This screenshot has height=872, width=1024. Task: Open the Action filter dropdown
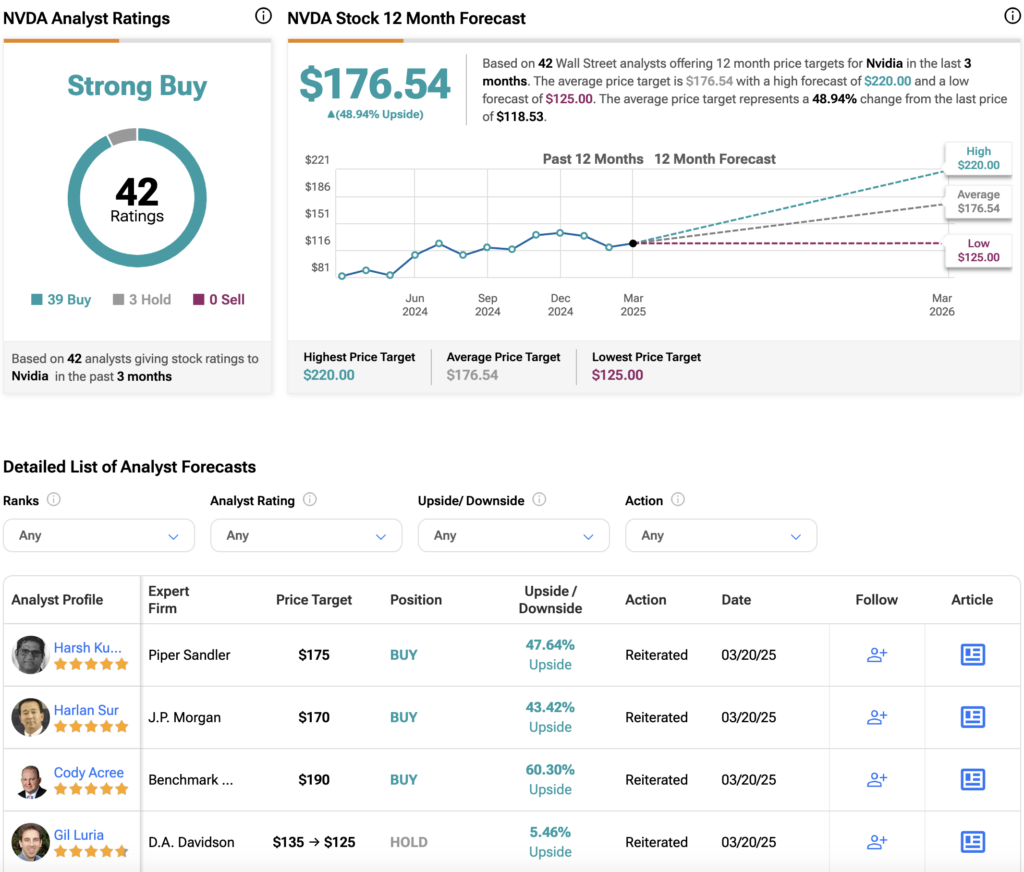click(x=721, y=536)
